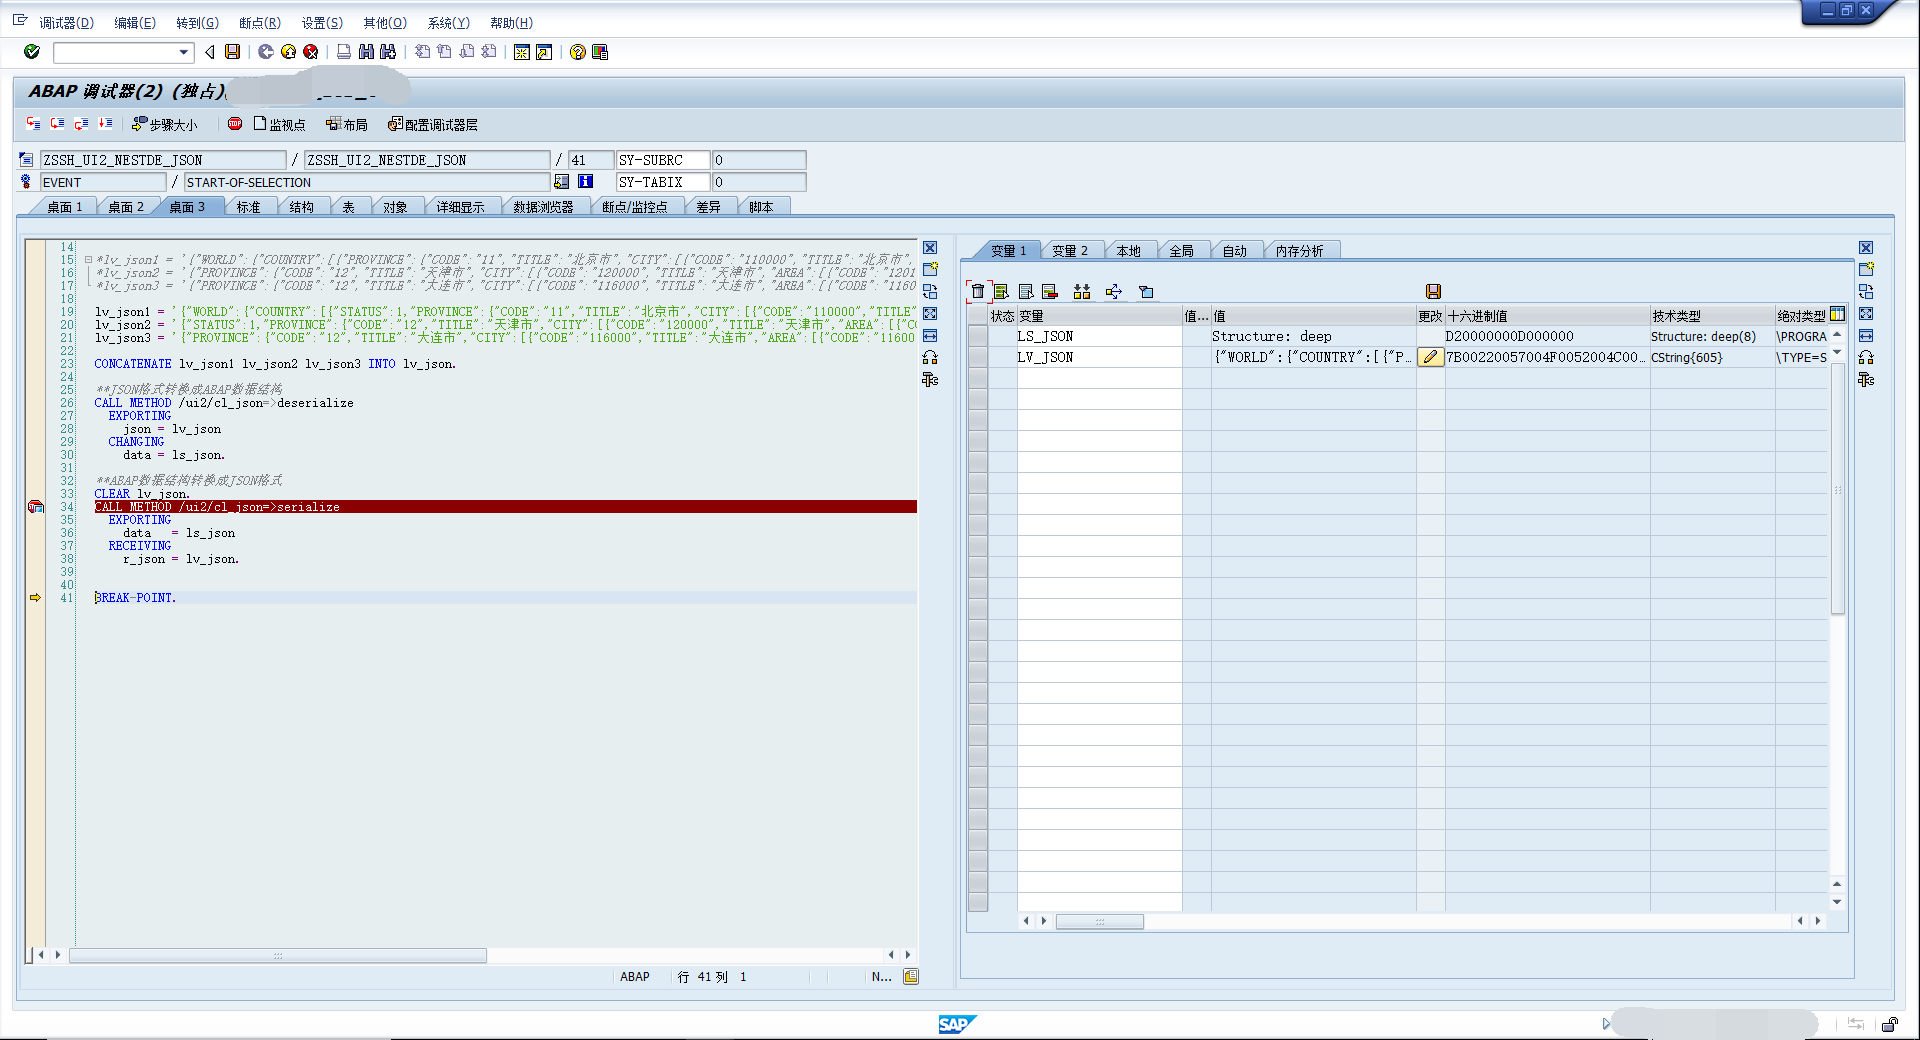Switch to the 内存分析 tab
This screenshot has width=1920, height=1040.
coord(1299,251)
